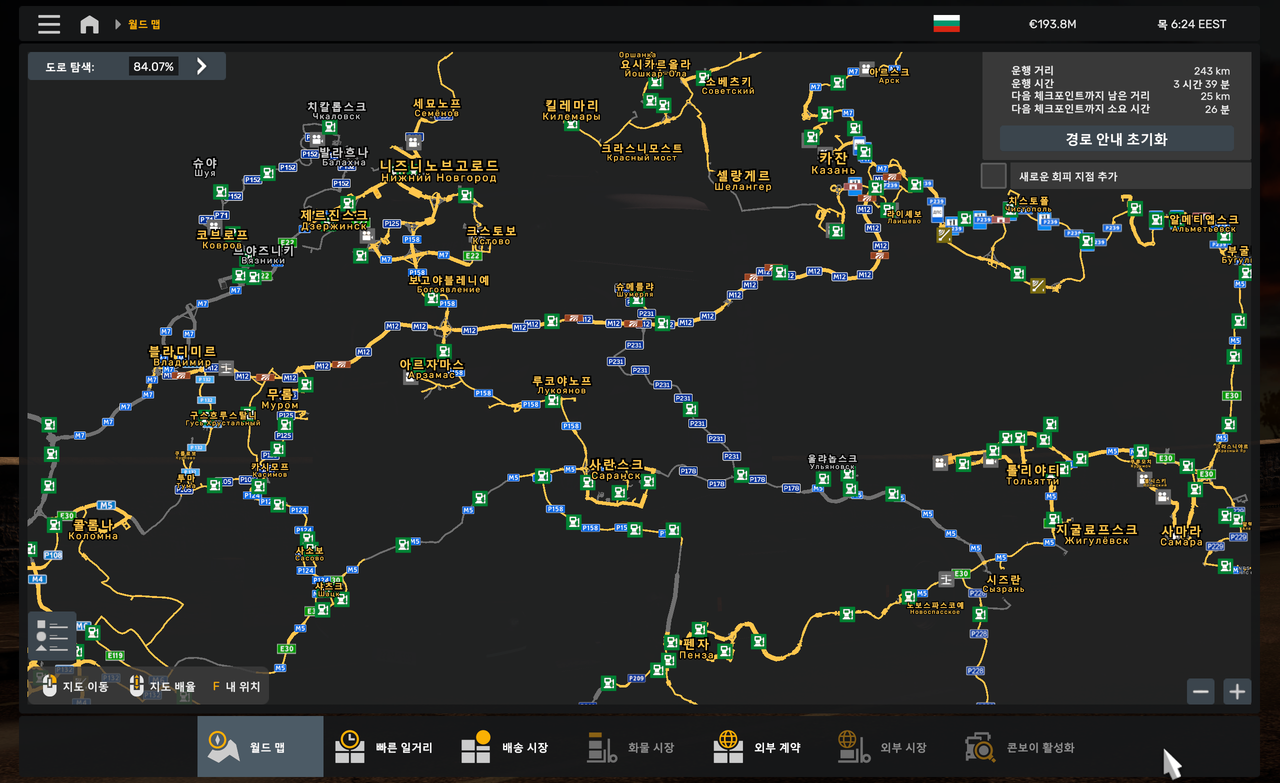Image resolution: width=1280 pixels, height=783 pixels.
Task: Enable the 새로운 회피 지점 추가 checkbox
Action: click(x=993, y=176)
